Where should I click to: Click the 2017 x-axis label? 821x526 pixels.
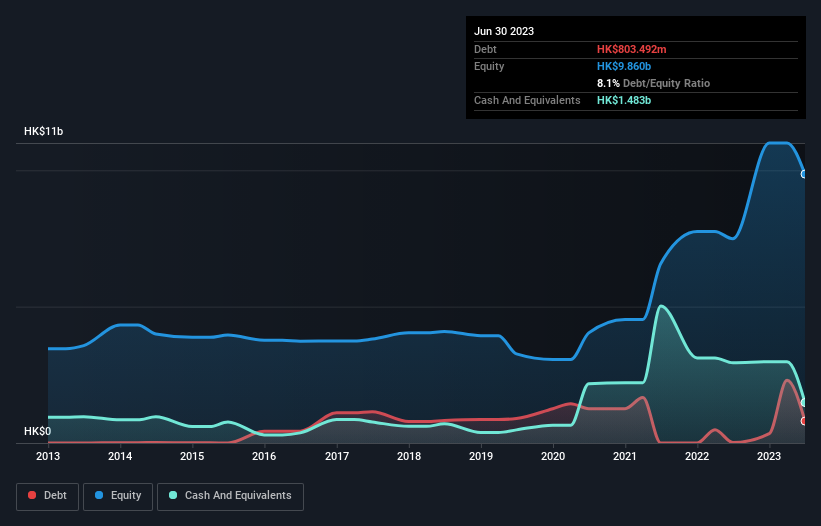[x=337, y=456]
